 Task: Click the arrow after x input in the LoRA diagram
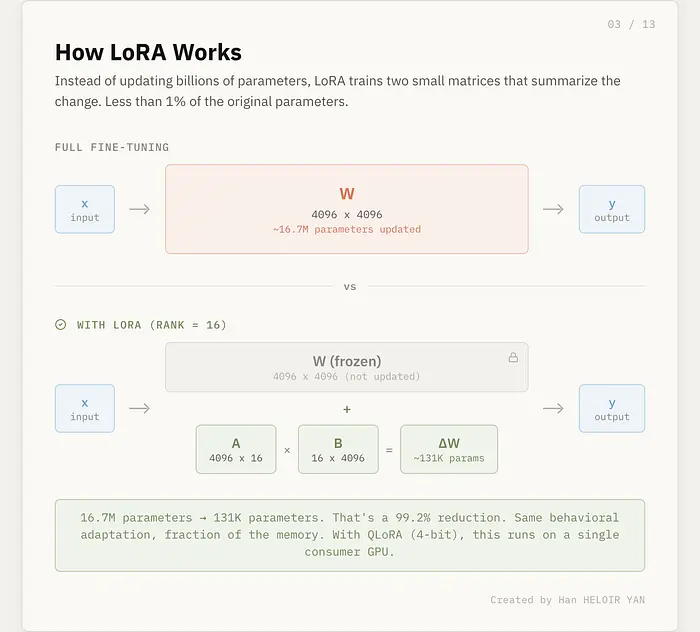pos(140,408)
